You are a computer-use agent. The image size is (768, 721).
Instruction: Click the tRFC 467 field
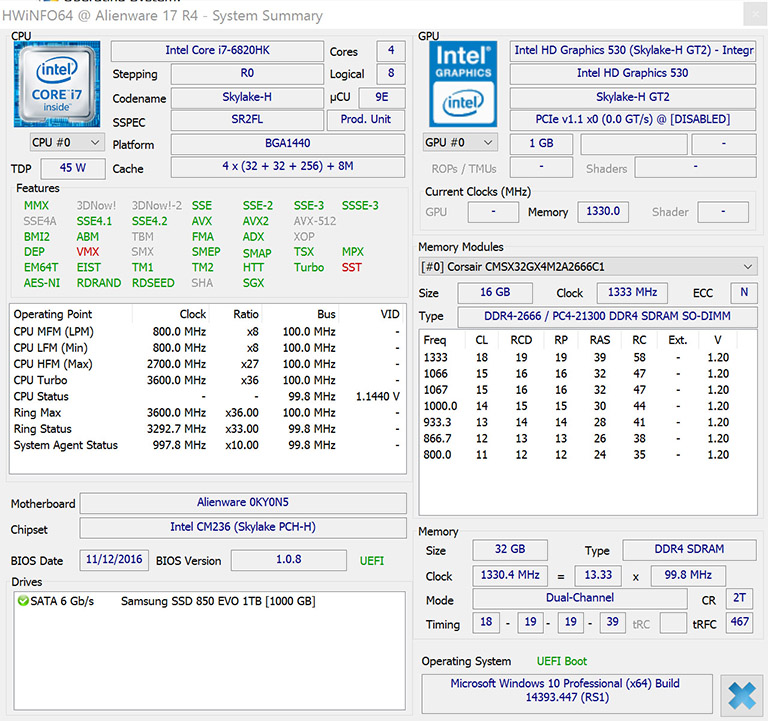(739, 622)
